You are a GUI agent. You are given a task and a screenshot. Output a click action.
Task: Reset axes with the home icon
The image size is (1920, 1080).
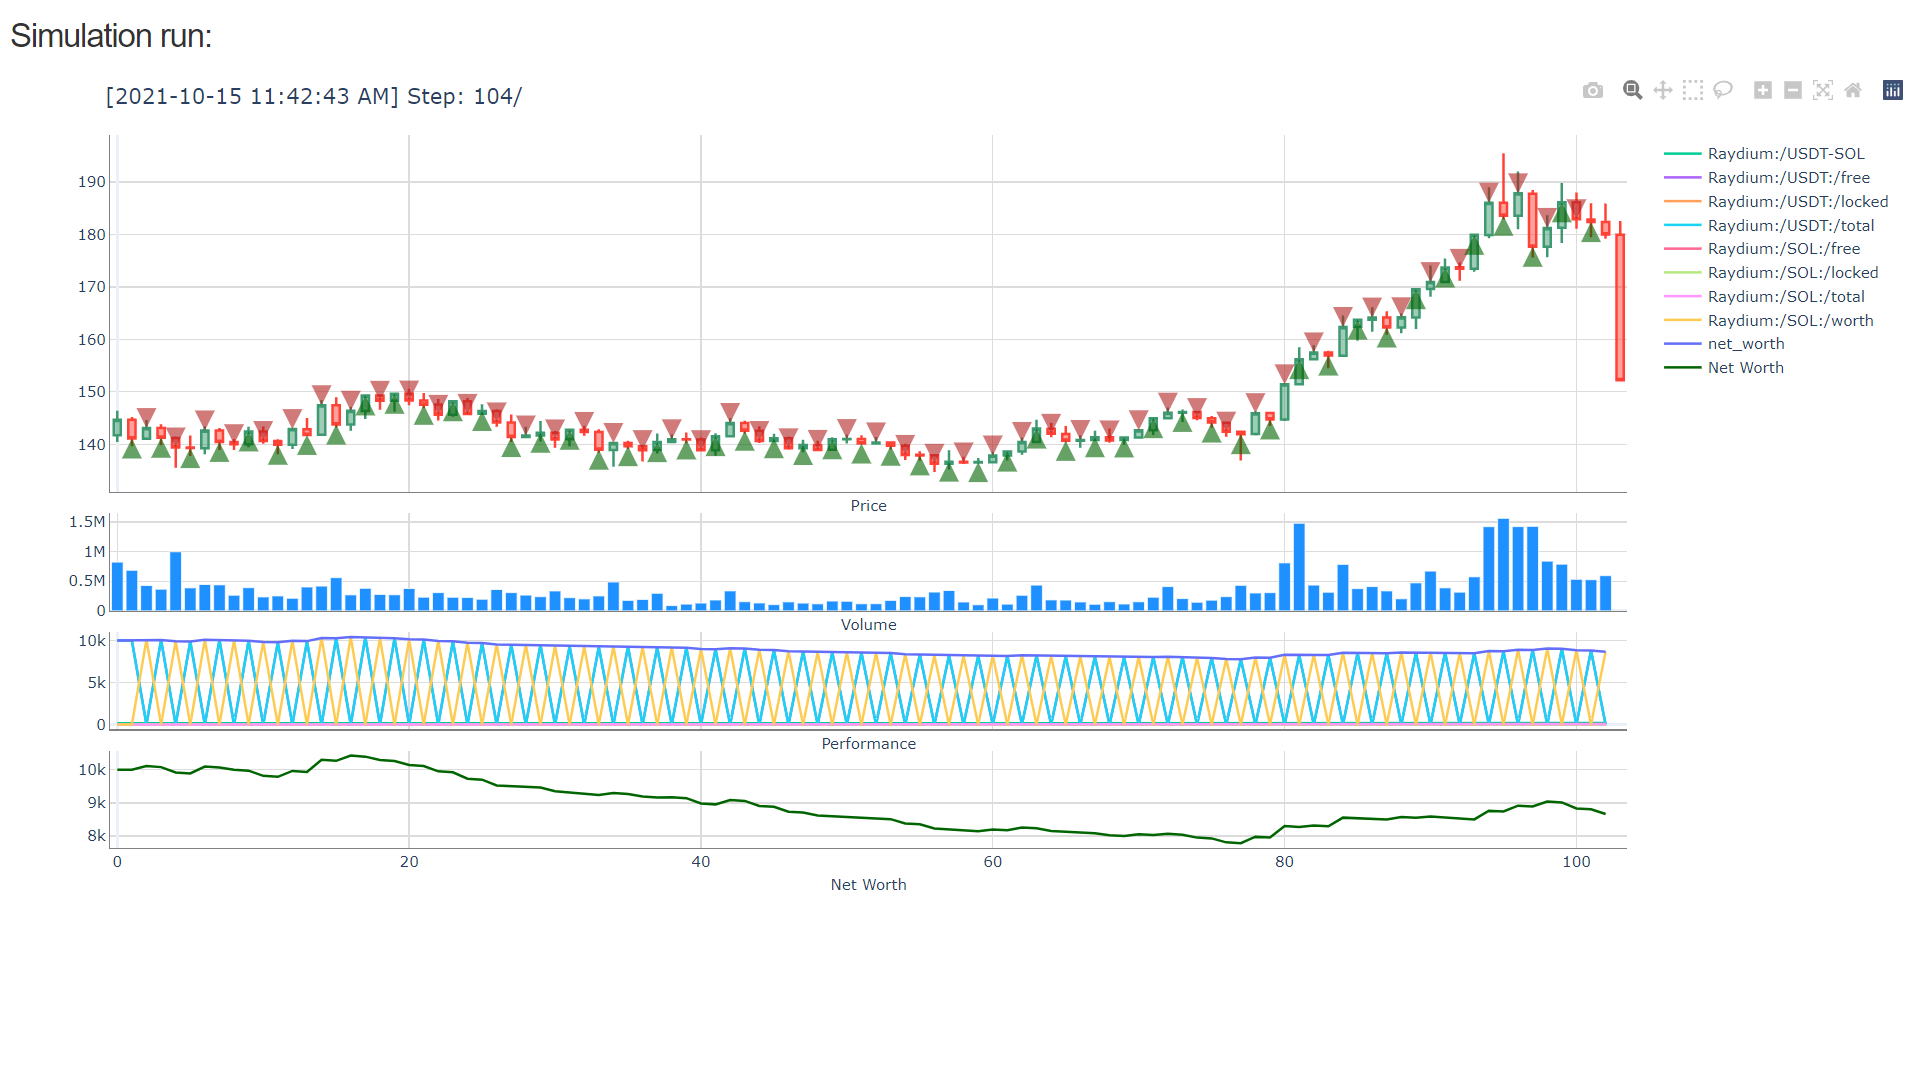(1853, 91)
